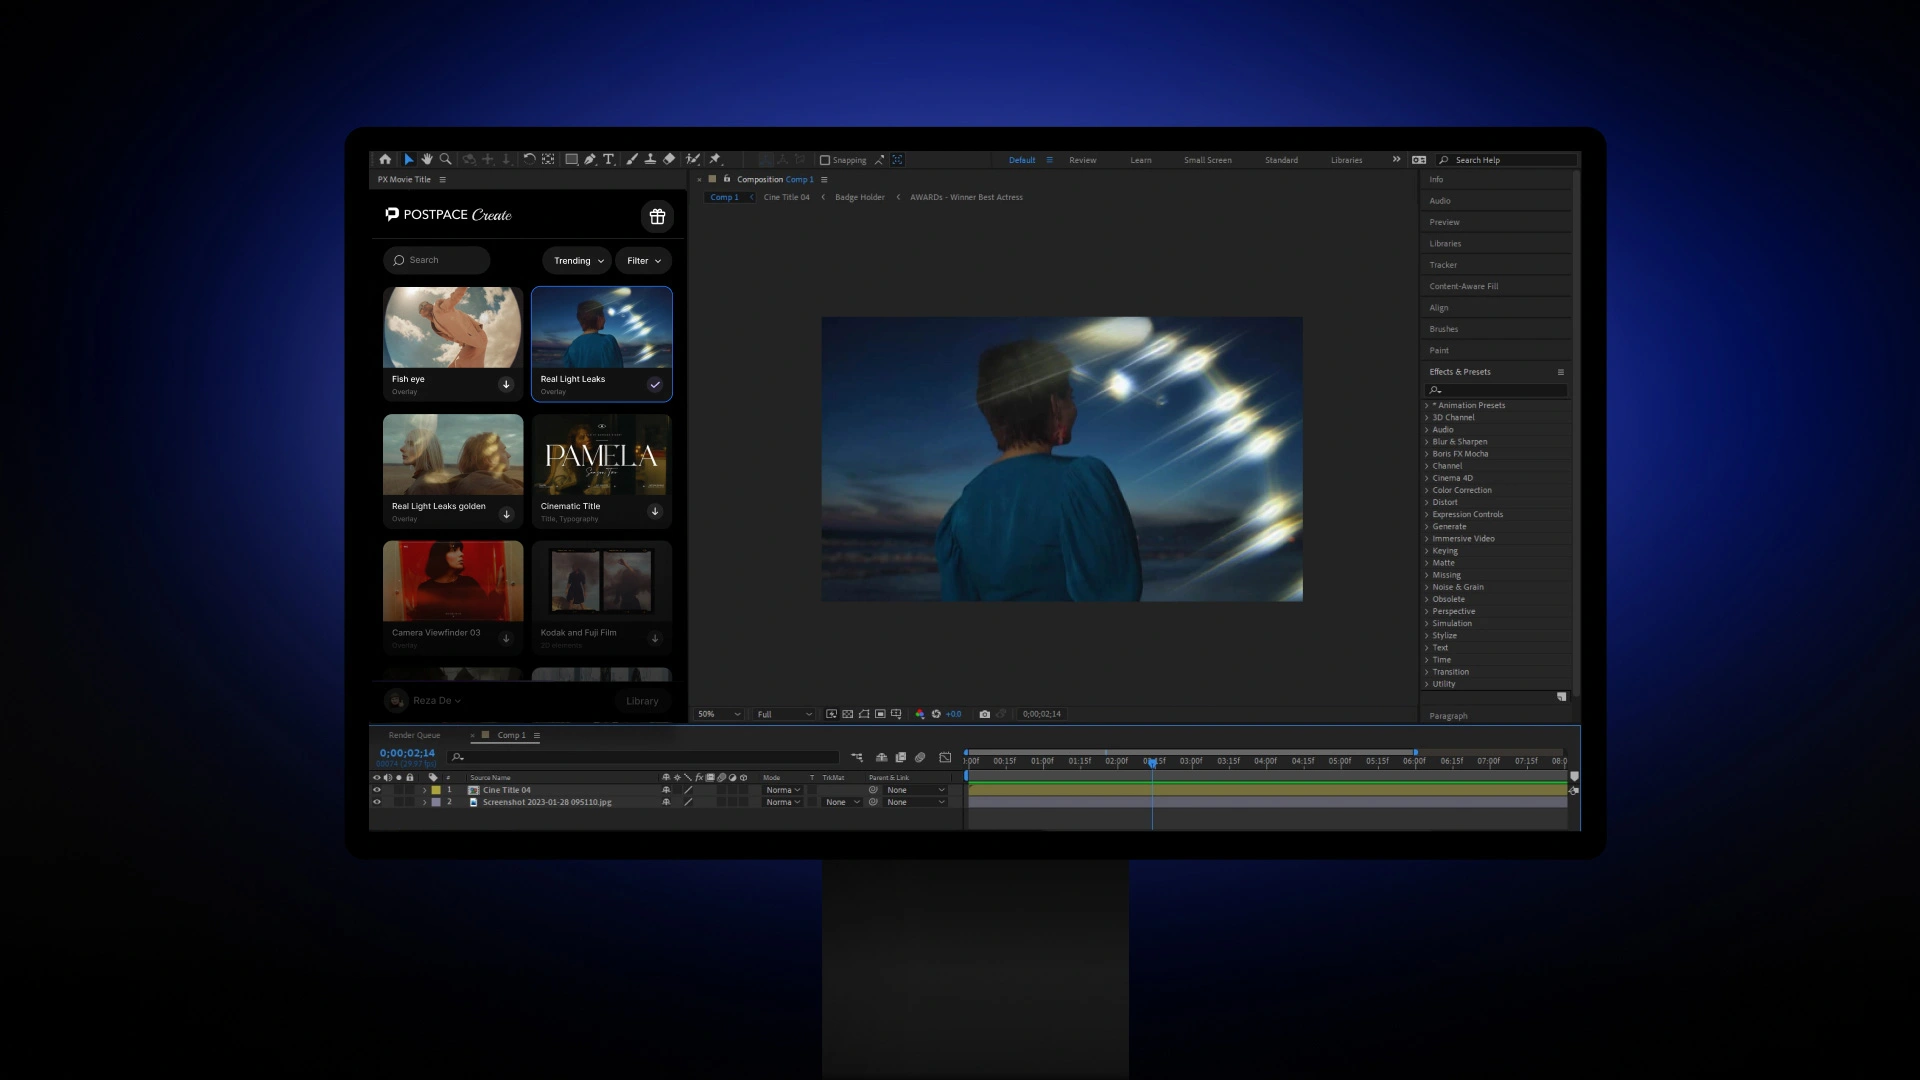Screen dimensions: 1920x1080
Task: Open the Trending sort dropdown
Action: [x=577, y=261]
